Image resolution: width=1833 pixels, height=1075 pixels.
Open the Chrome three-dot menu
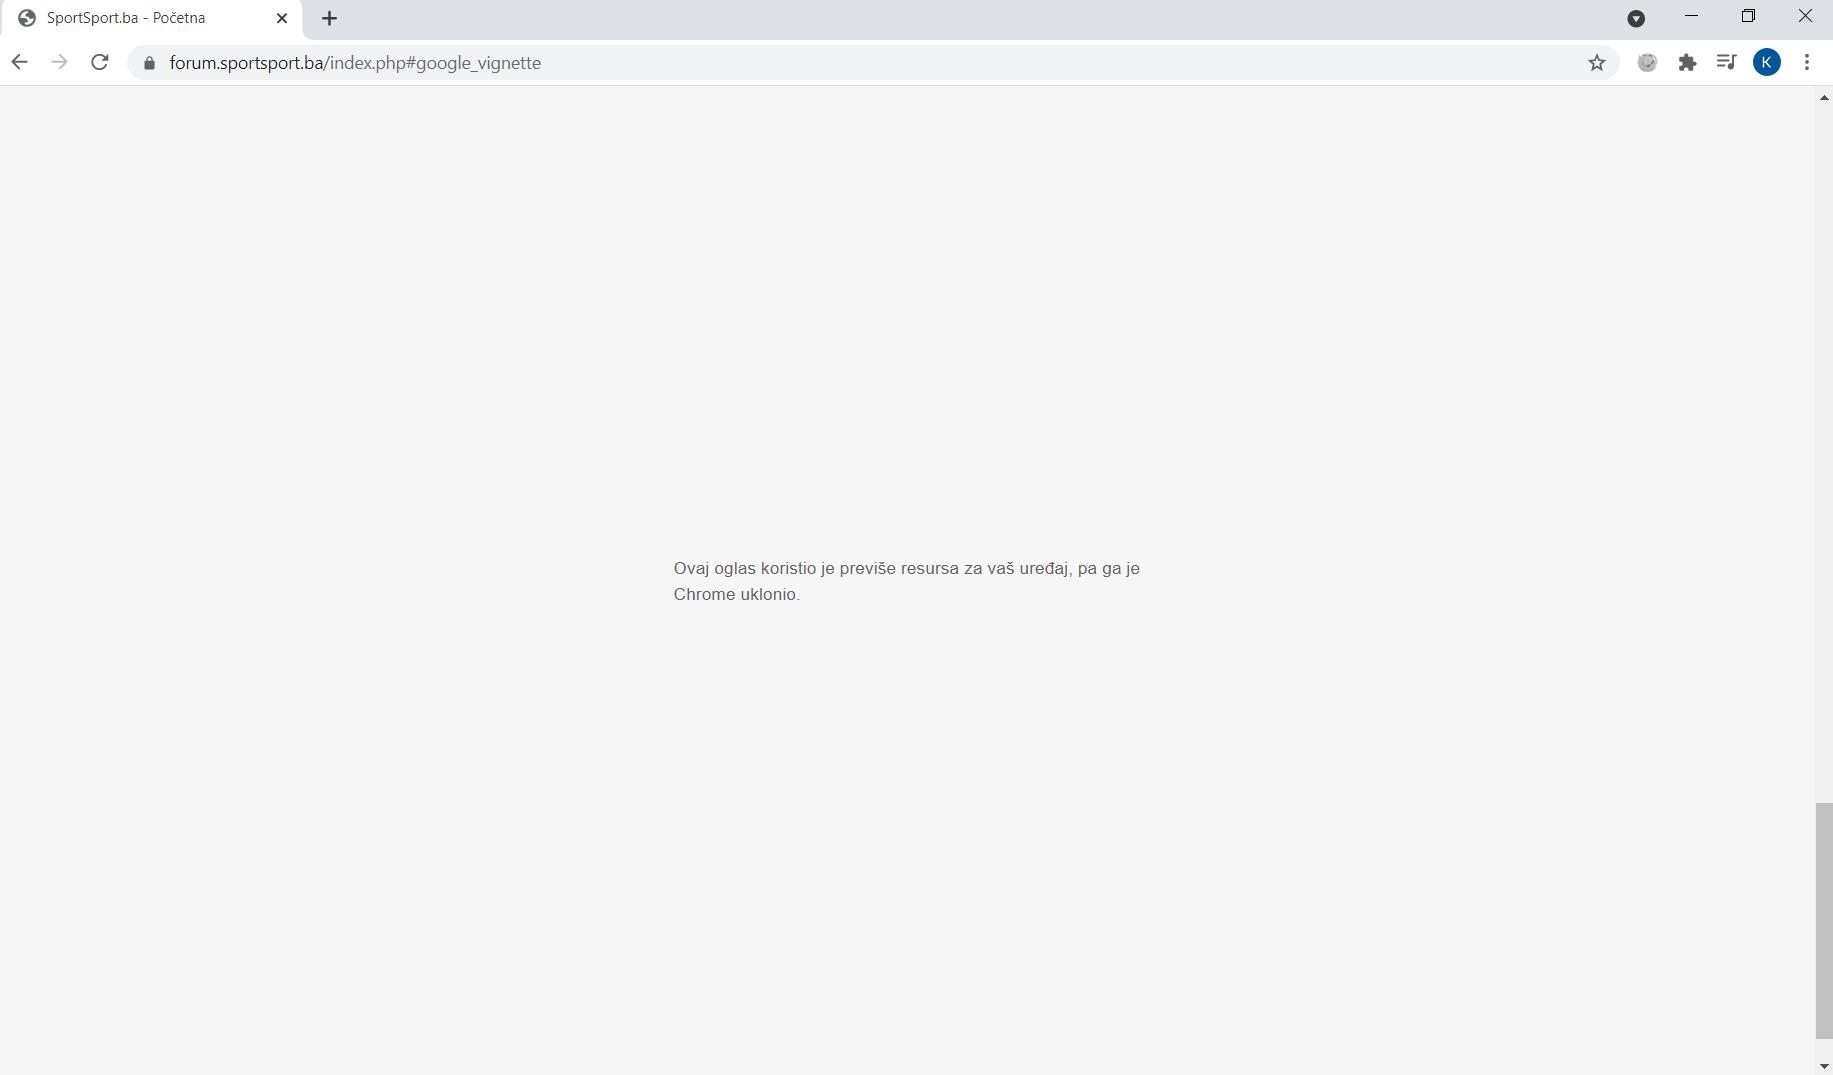pyautogui.click(x=1807, y=62)
